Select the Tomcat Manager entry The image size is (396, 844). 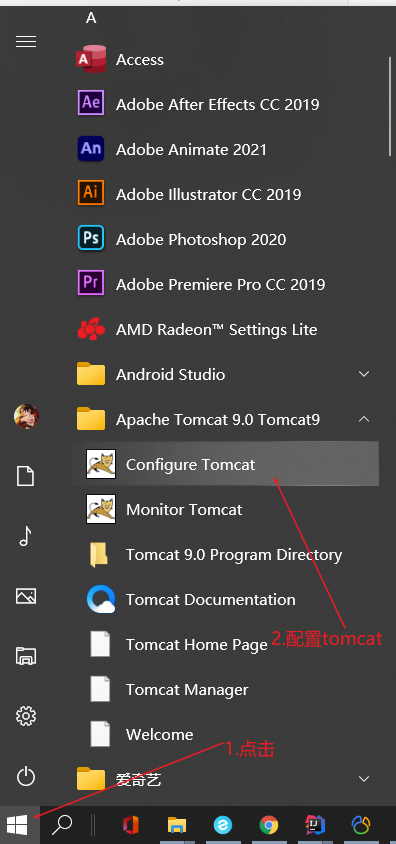225,689
